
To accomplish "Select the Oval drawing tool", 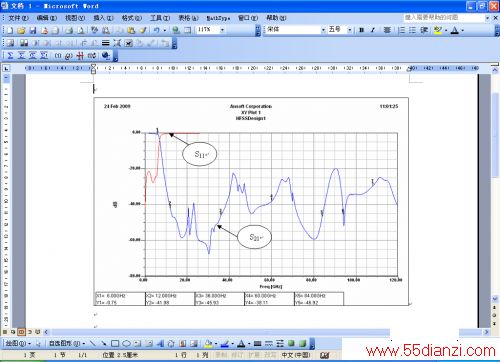I will (x=126, y=343).
